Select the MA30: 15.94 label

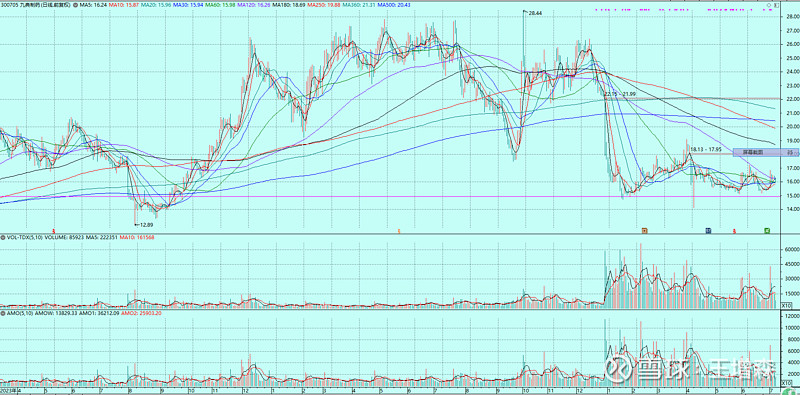point(189,5)
